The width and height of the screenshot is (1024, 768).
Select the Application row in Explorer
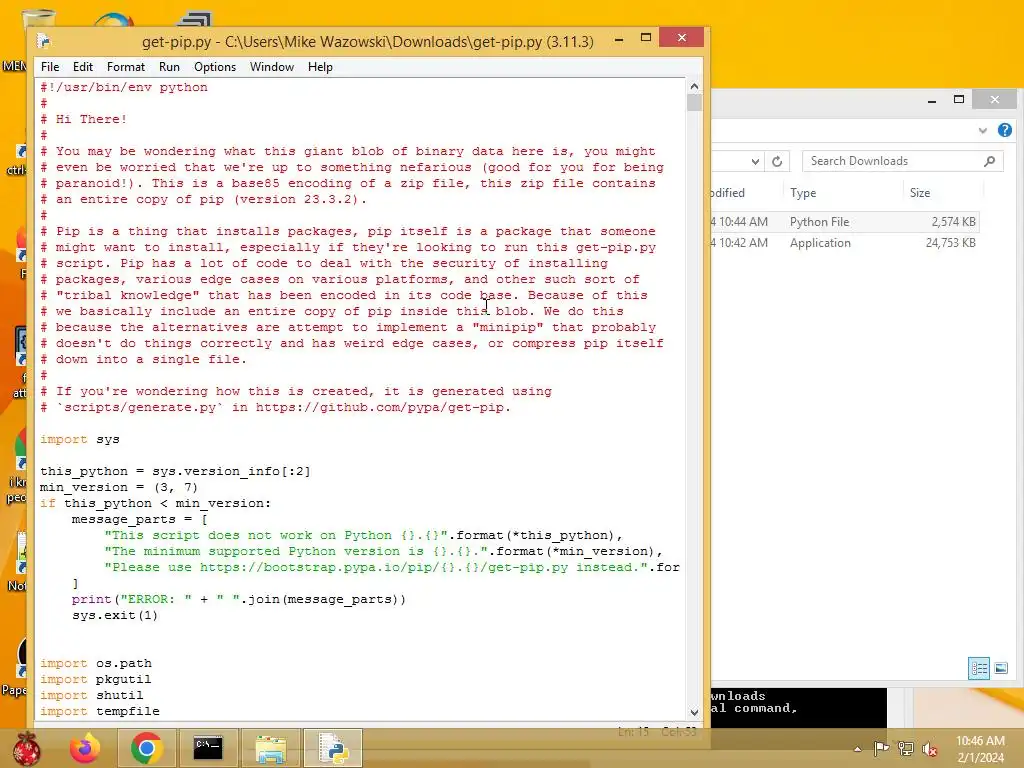(x=845, y=243)
